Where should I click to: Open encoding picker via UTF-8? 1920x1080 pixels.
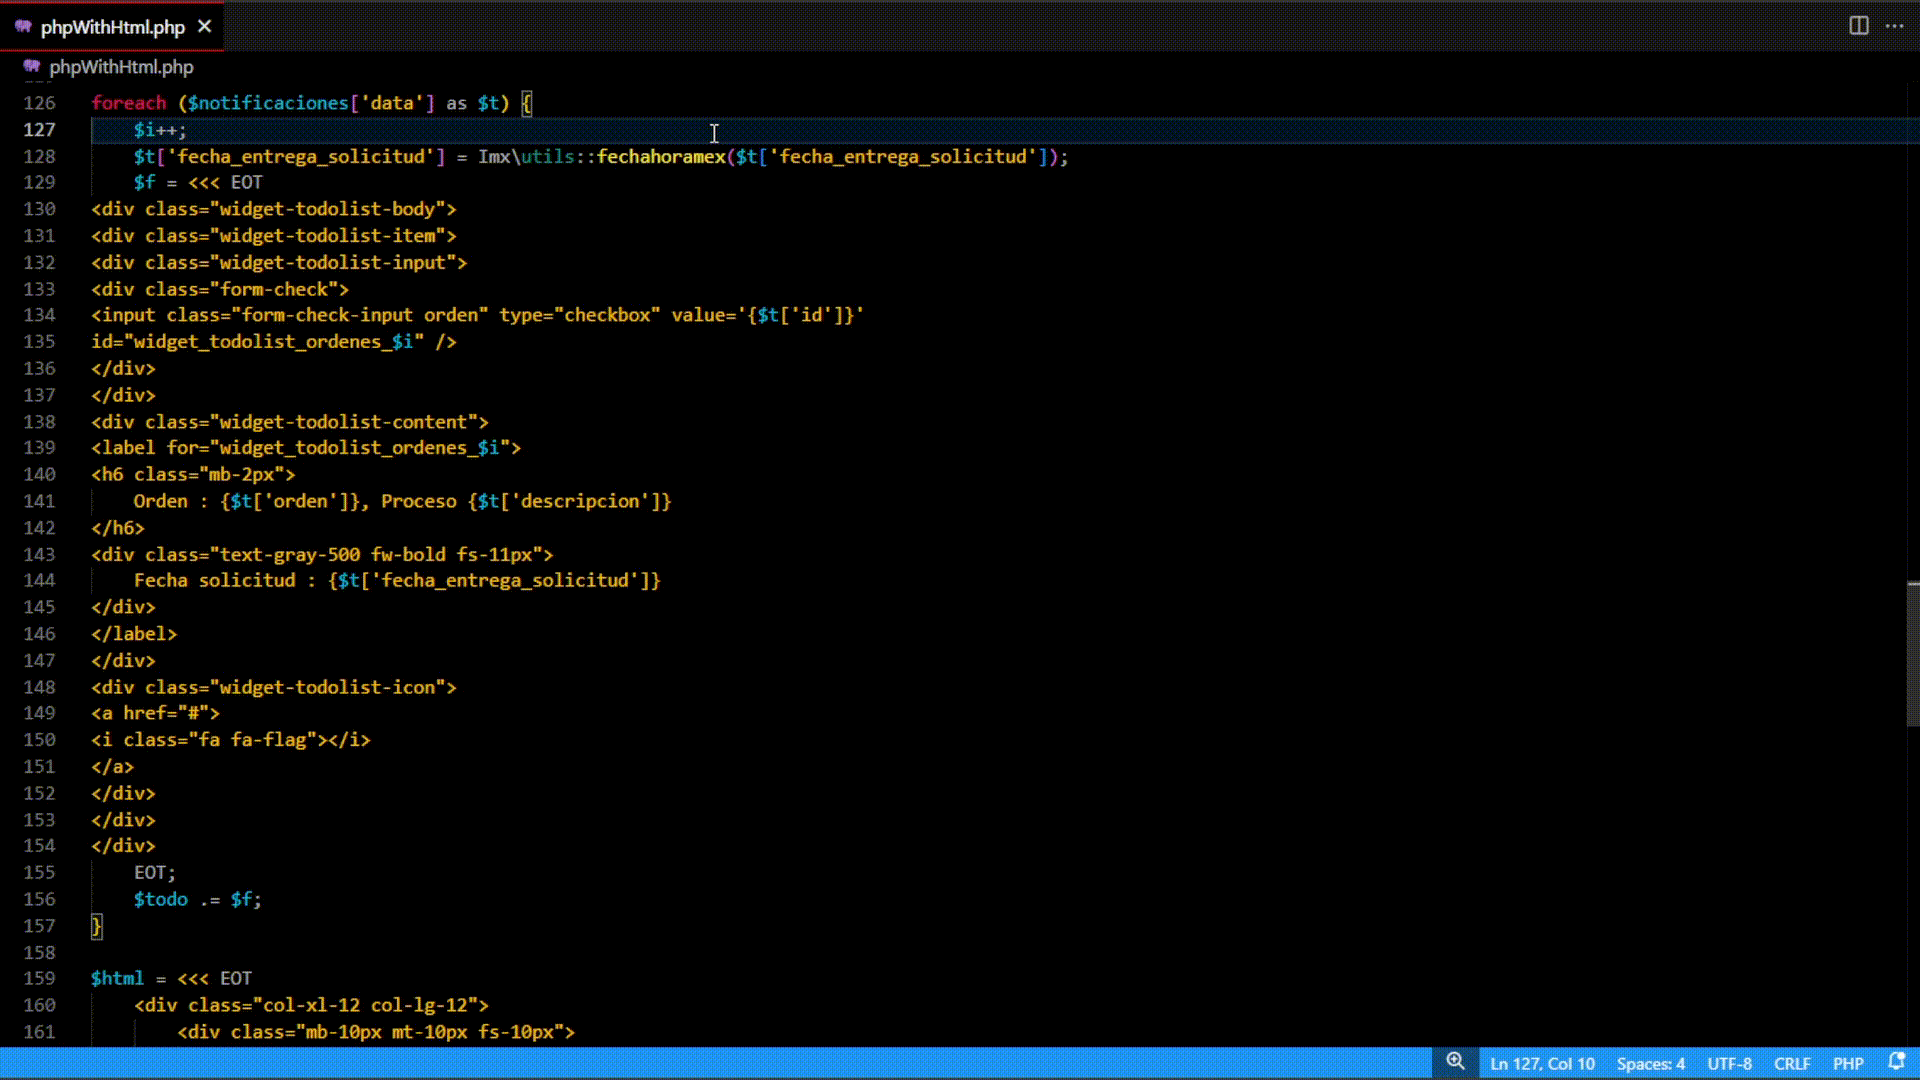[x=1729, y=1063]
